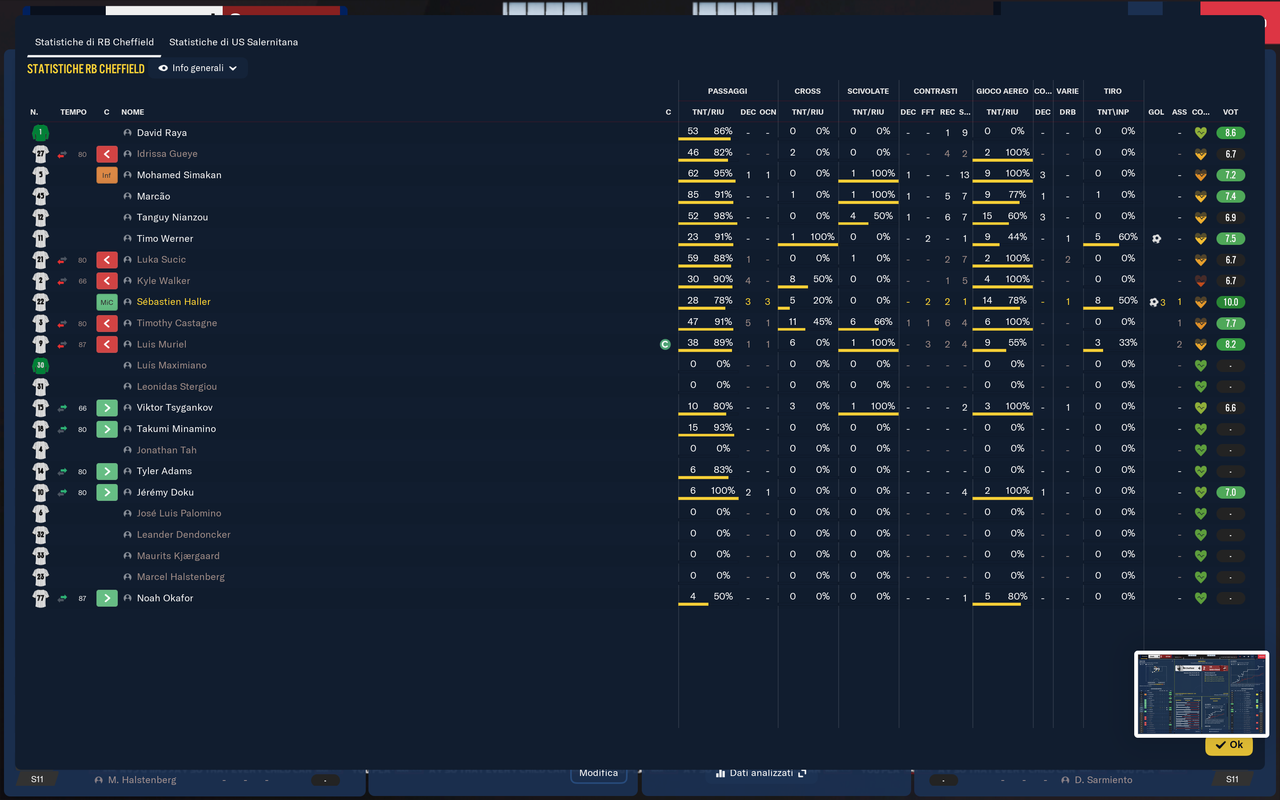1280x800 pixels.
Task: Open Leander Dendoncker's player profile
Action: [x=184, y=535]
